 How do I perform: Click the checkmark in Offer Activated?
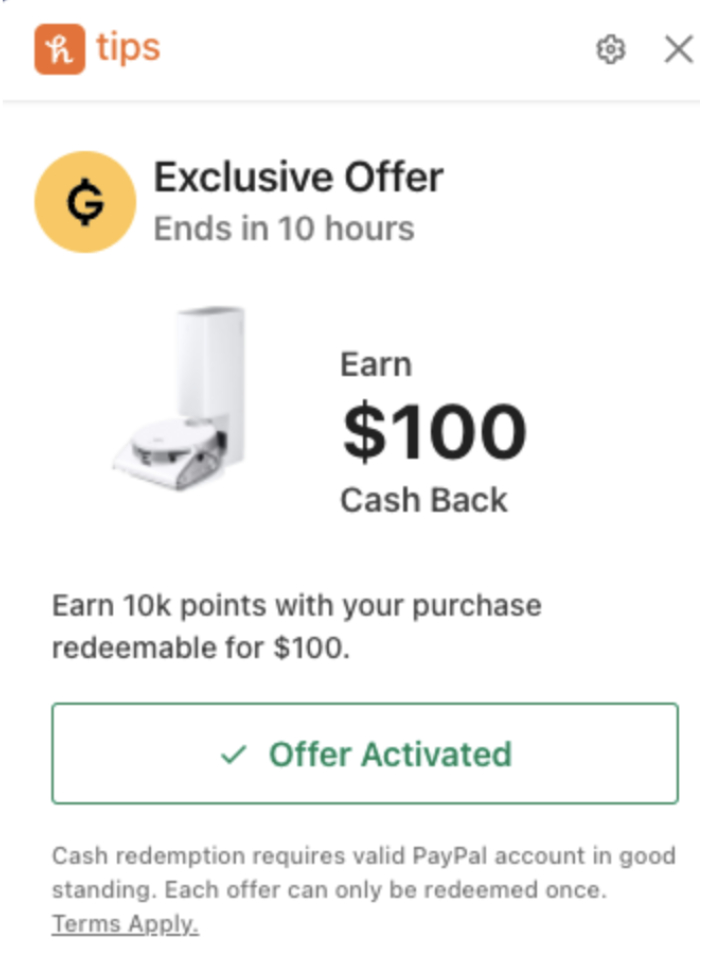233,755
